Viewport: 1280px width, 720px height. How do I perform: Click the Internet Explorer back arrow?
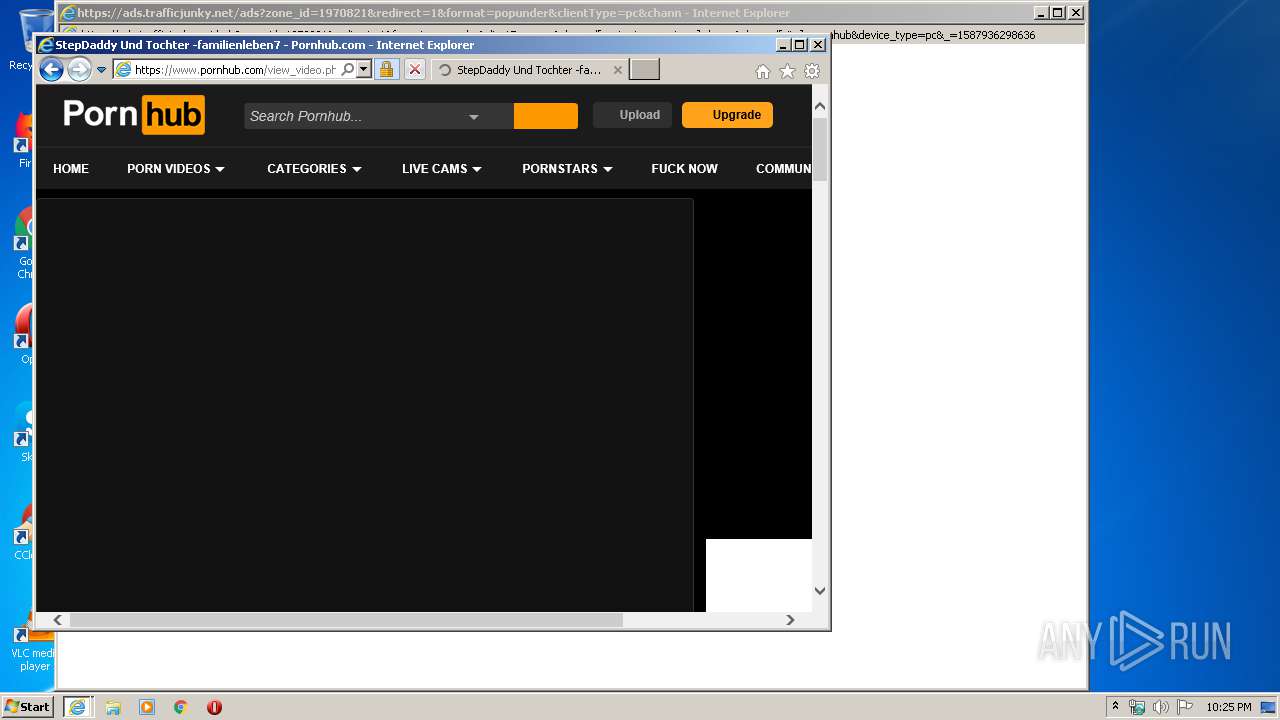point(51,70)
